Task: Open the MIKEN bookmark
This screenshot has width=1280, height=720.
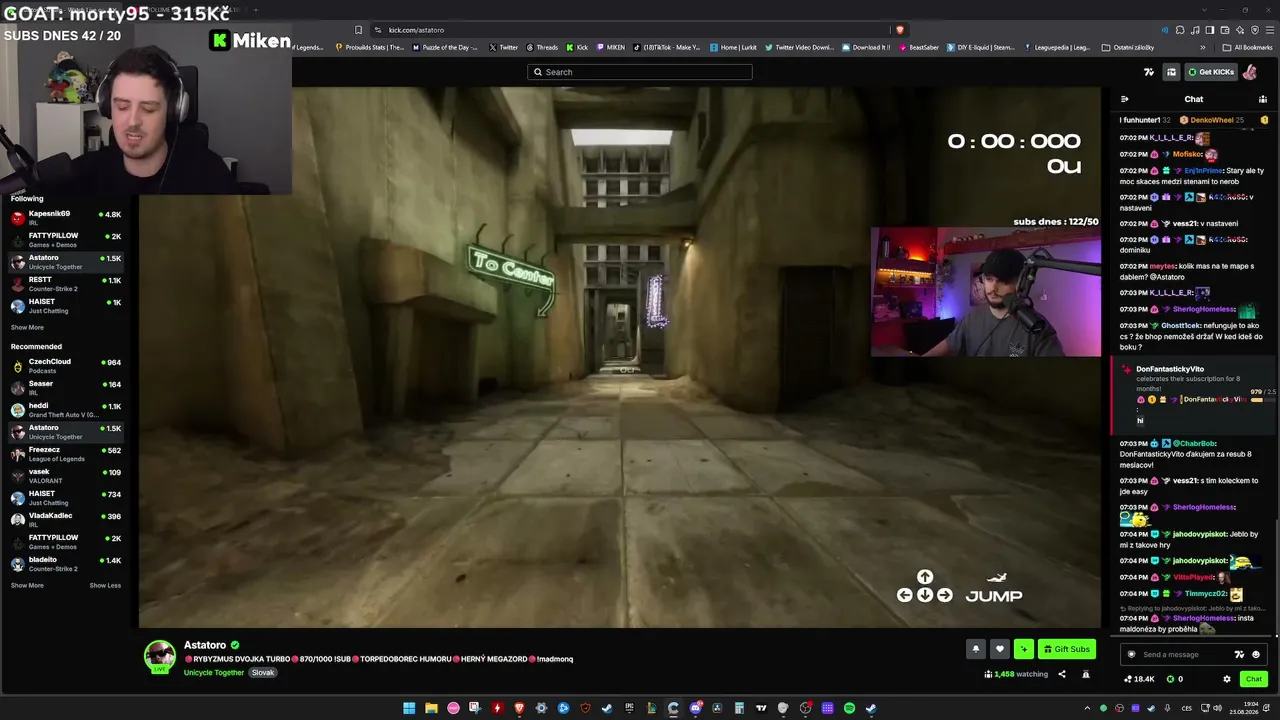Action: tap(610, 47)
